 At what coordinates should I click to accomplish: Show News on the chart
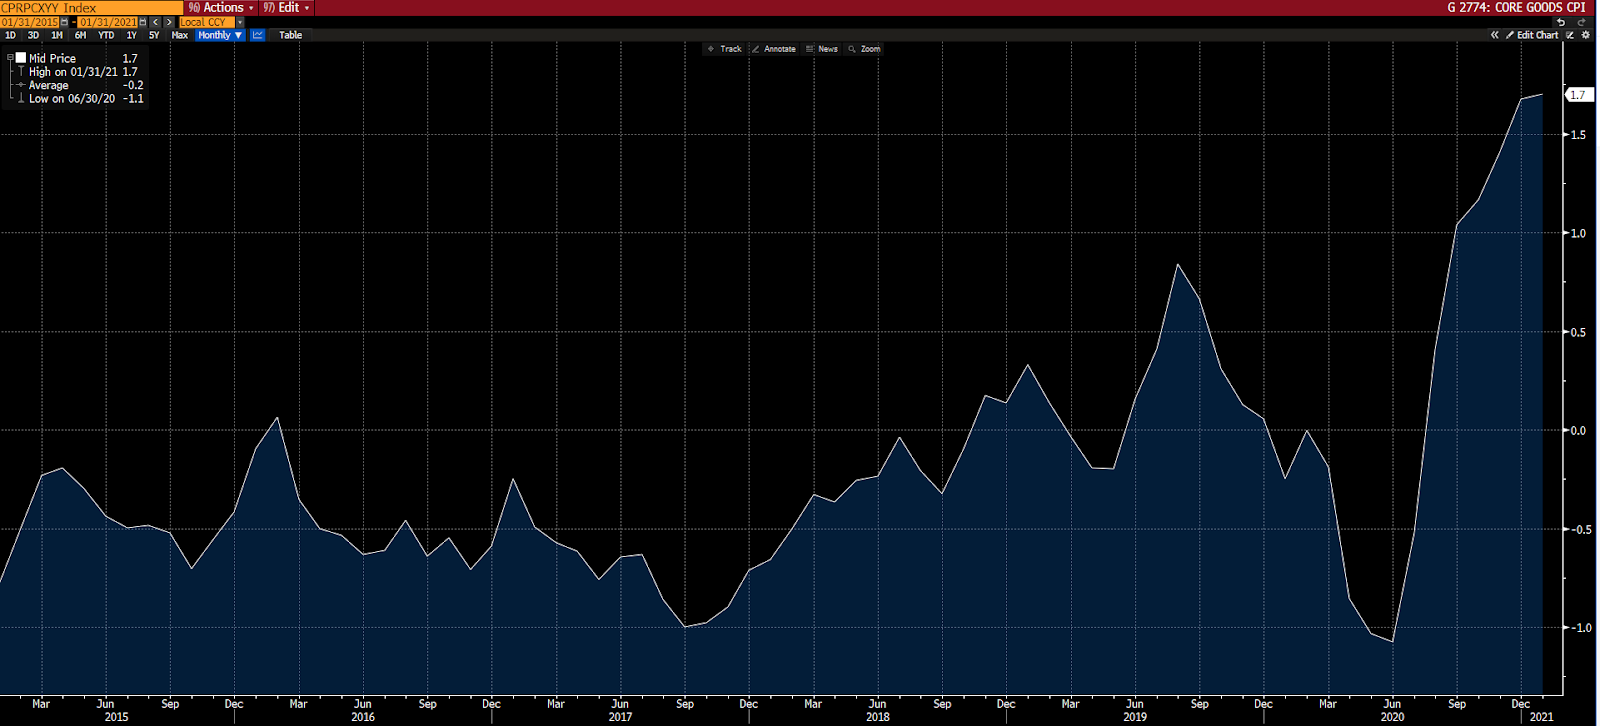[x=822, y=49]
